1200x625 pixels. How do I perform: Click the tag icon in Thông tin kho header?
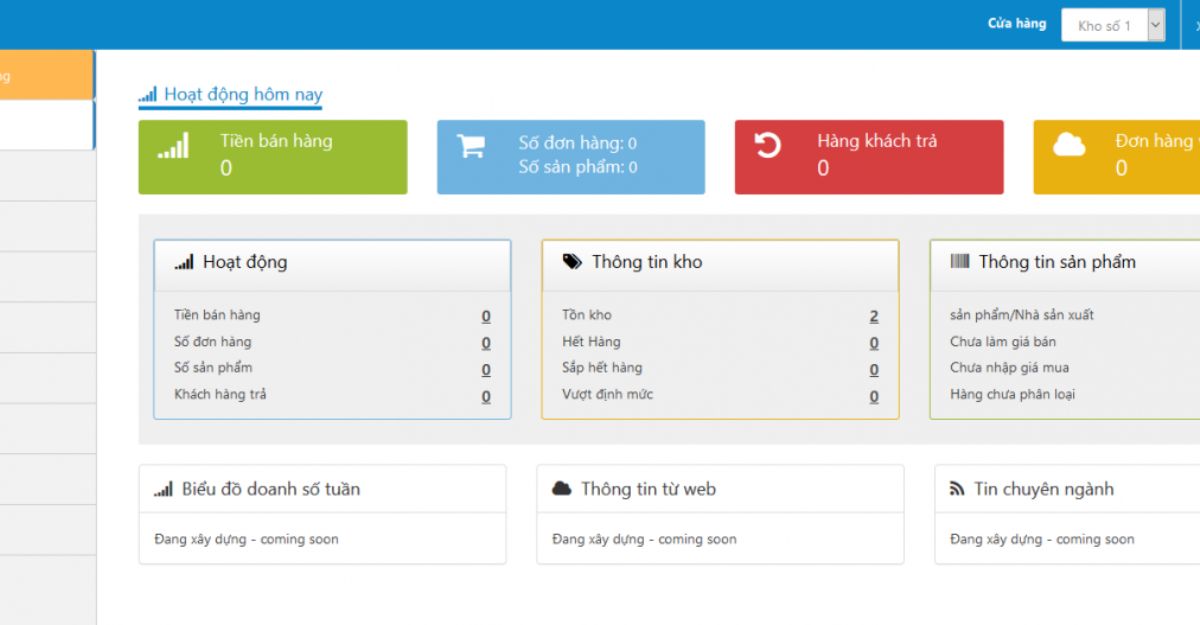click(x=572, y=262)
